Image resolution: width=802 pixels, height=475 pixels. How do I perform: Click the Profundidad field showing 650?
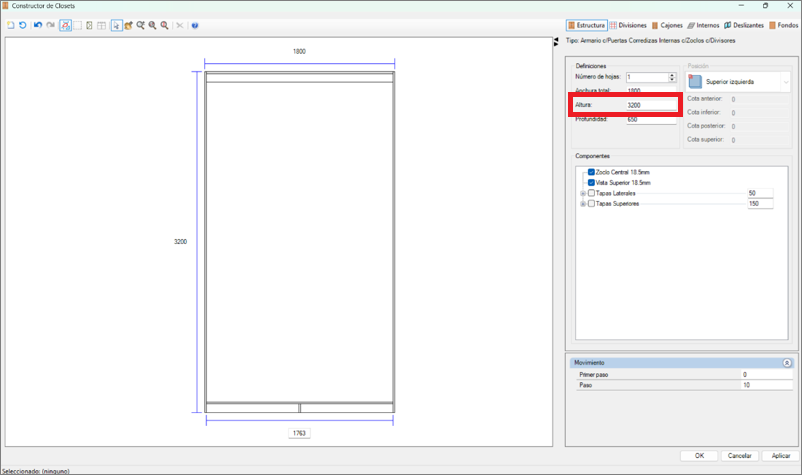click(x=651, y=120)
